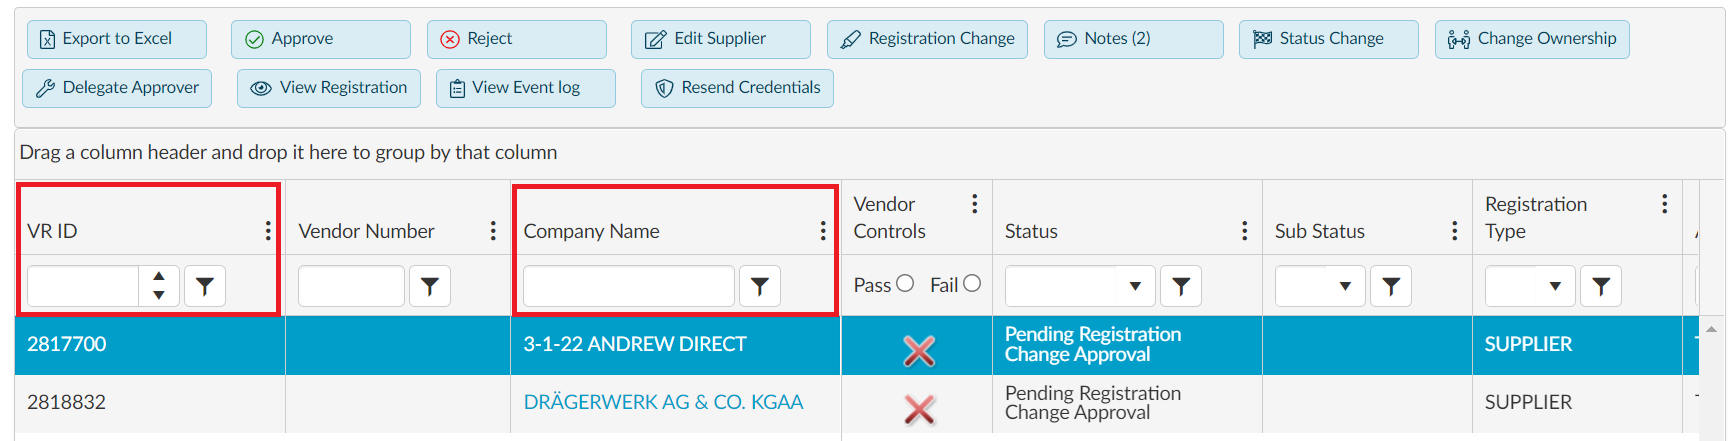Viewport: 1733px width, 441px height.
Task: Expand the Registration Type filter dropdown
Action: point(1555,286)
